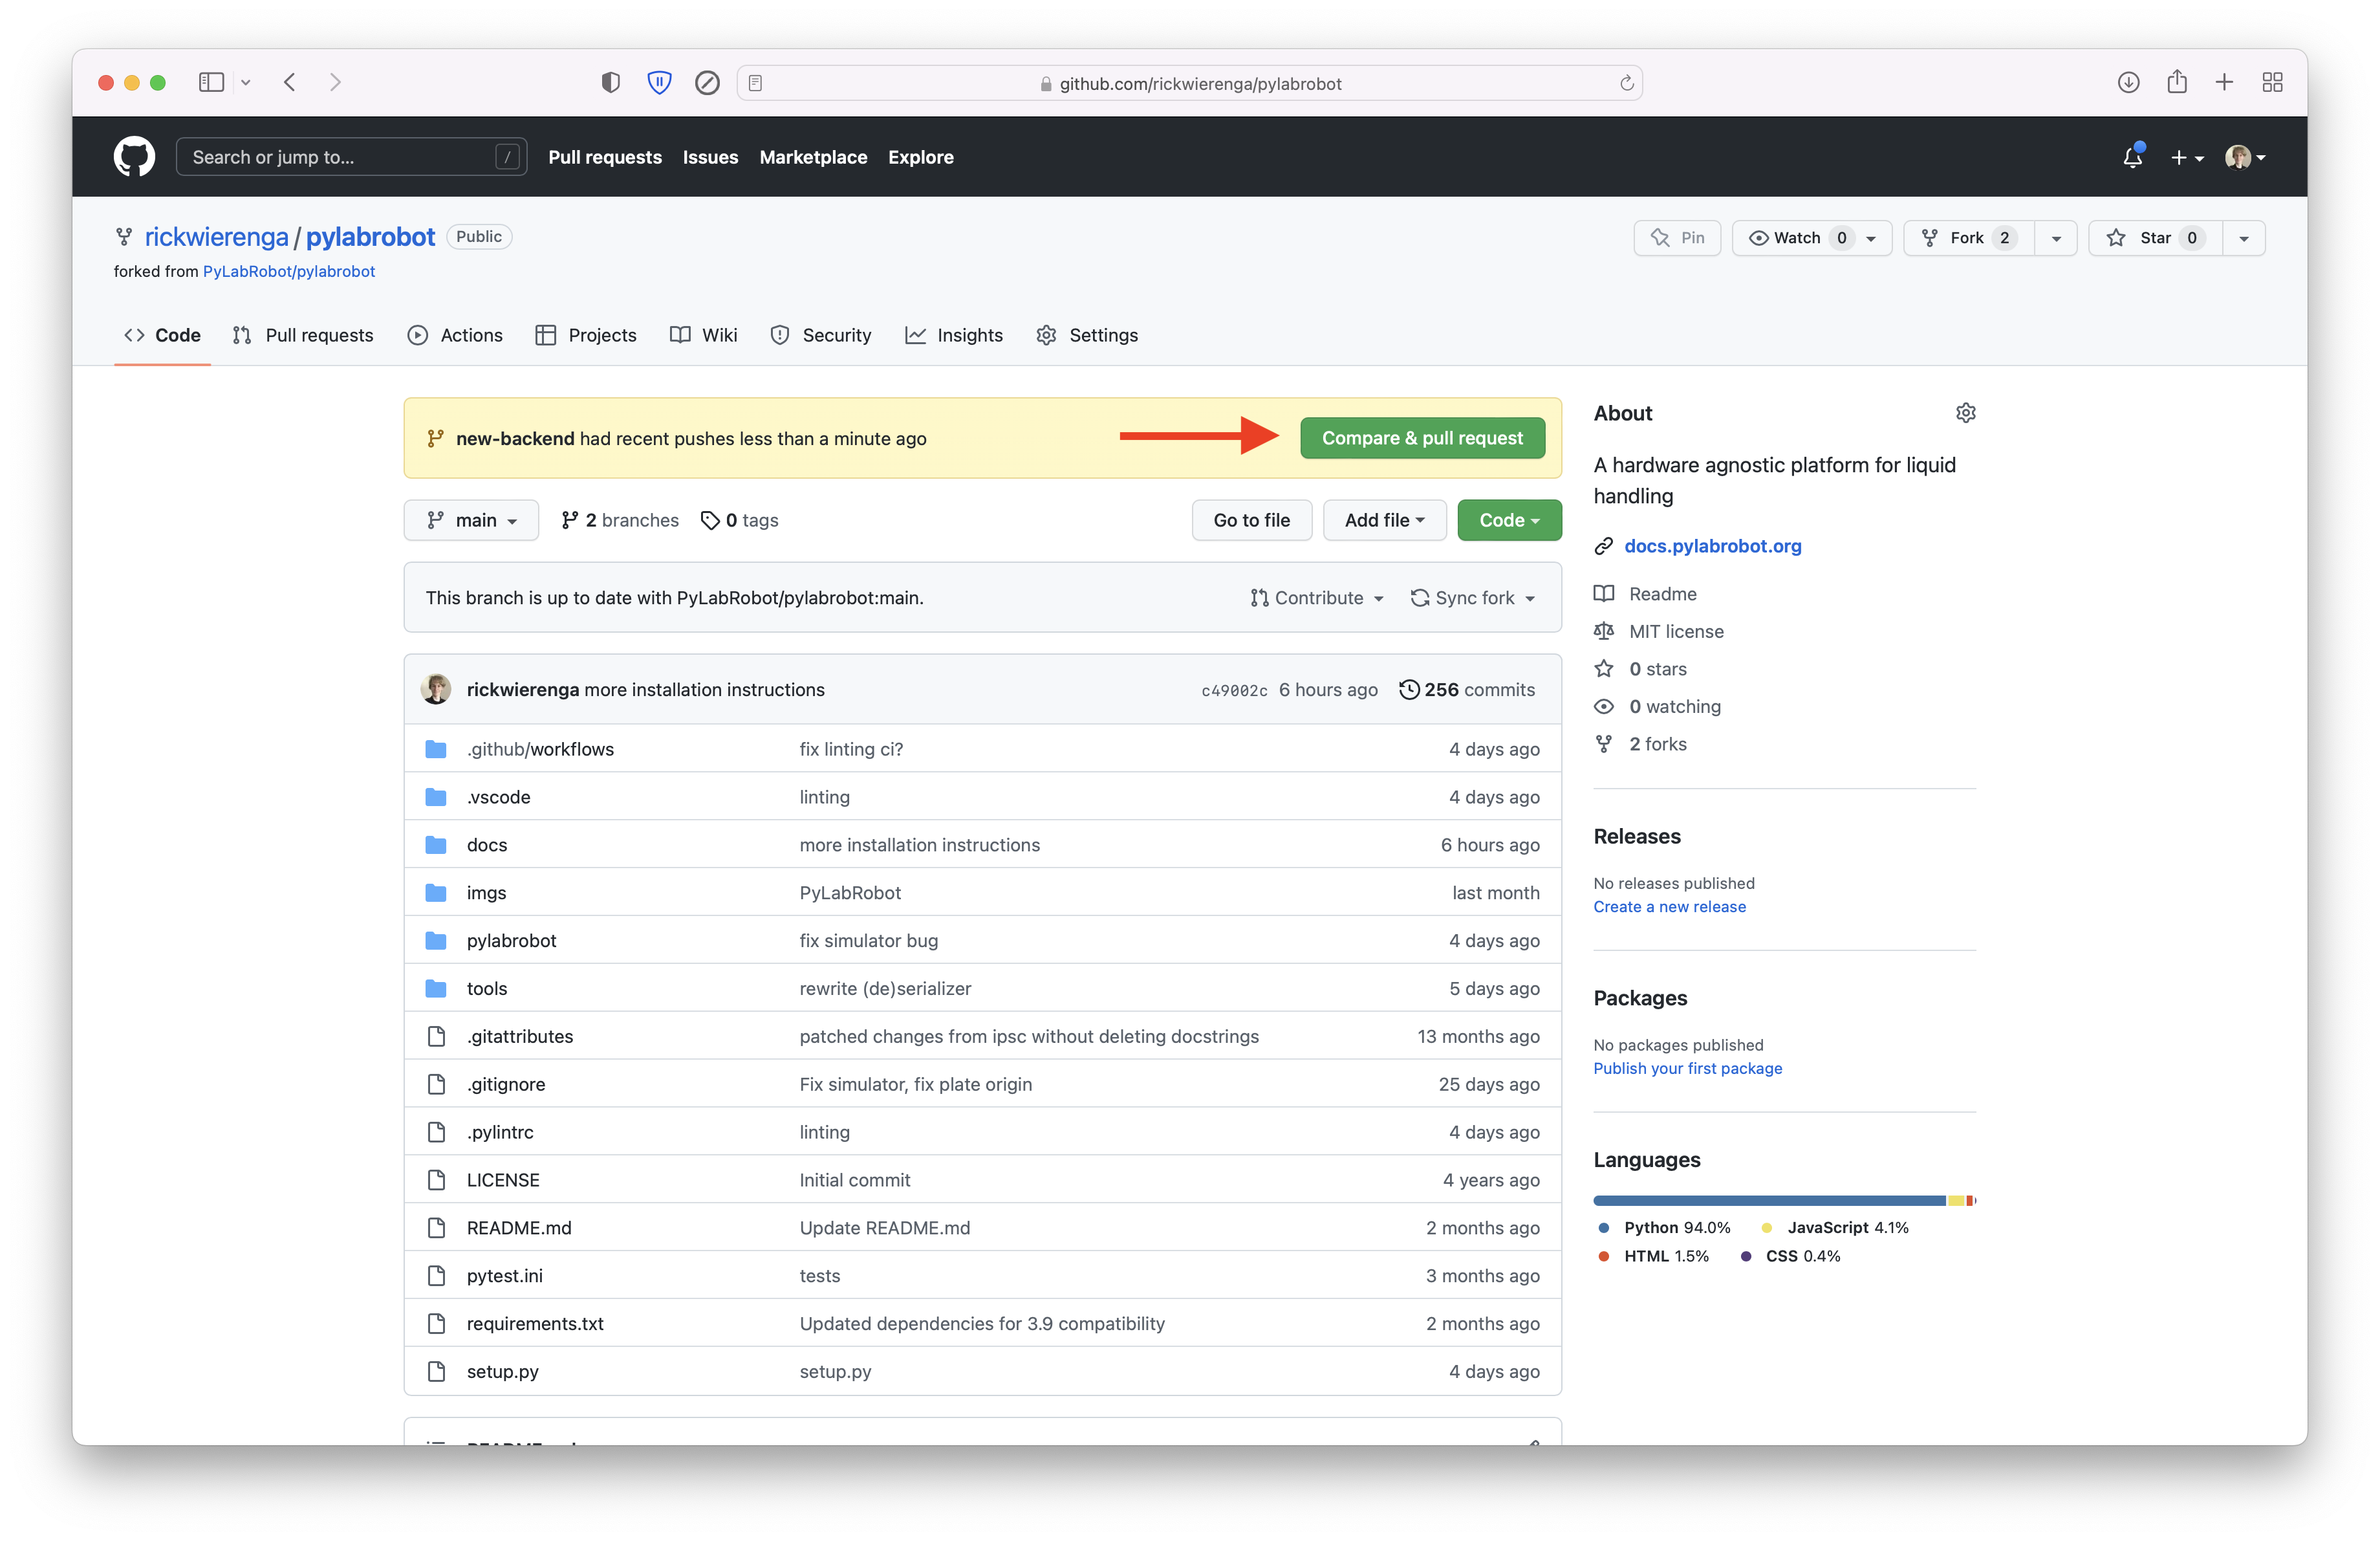2380x1541 pixels.
Task: Open the .github/workflows folder icon
Action: 436,748
